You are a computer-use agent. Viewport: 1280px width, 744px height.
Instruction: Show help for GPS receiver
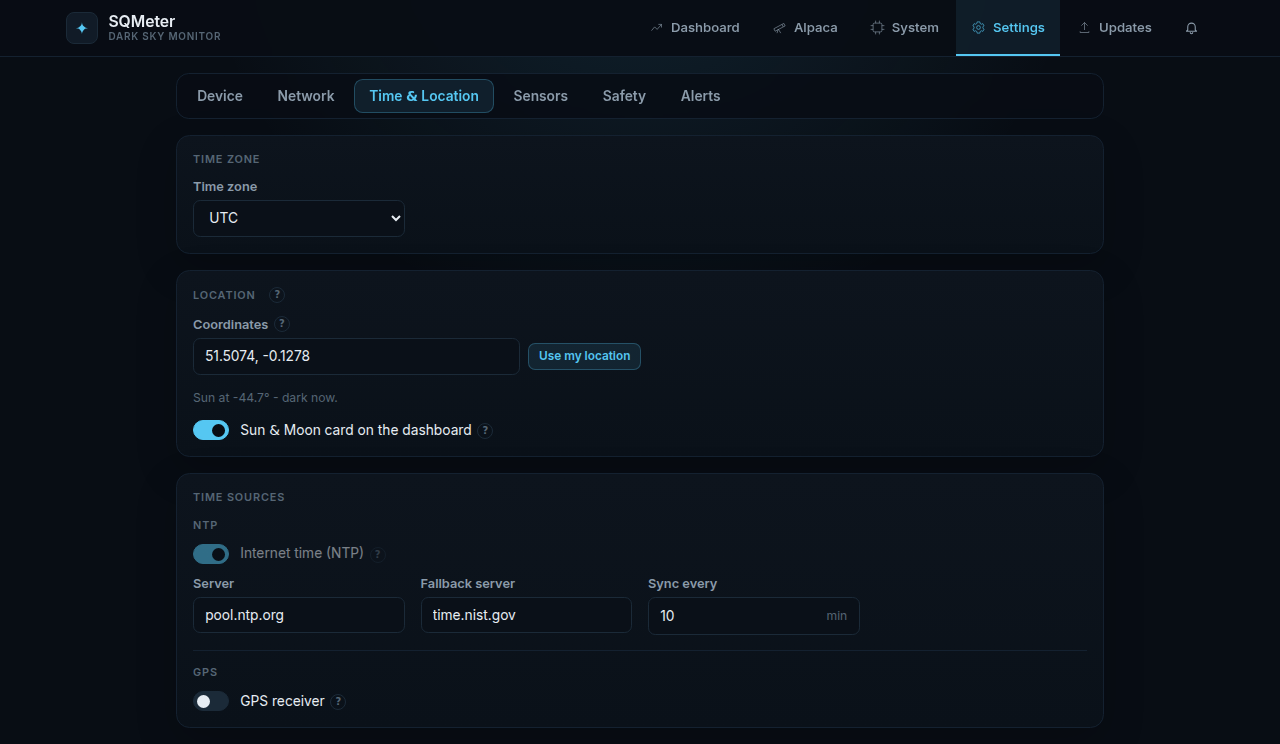tap(338, 702)
